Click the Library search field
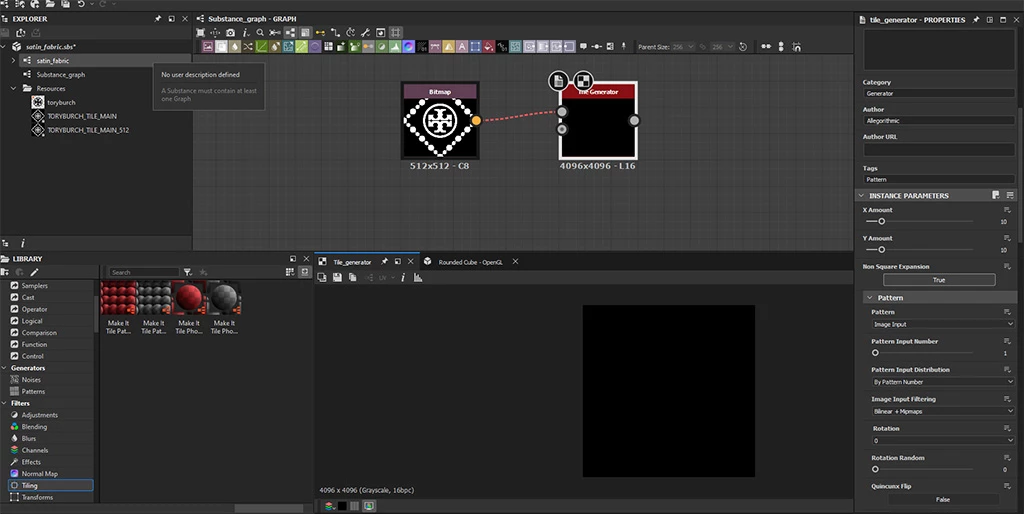The height and width of the screenshot is (514, 1024). tap(144, 272)
